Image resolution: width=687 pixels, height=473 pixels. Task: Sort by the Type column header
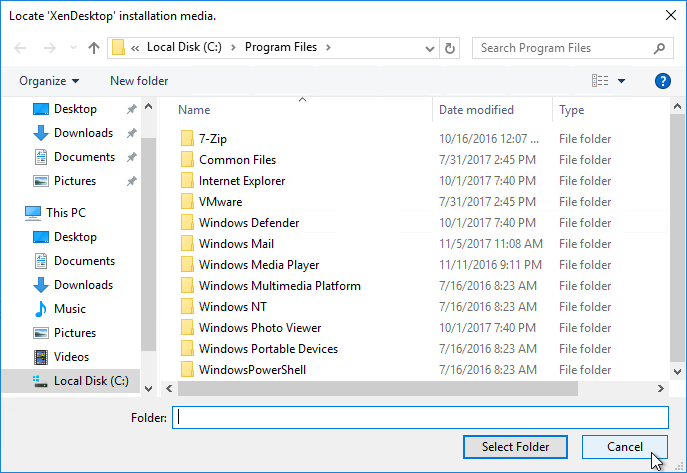[x=571, y=110]
